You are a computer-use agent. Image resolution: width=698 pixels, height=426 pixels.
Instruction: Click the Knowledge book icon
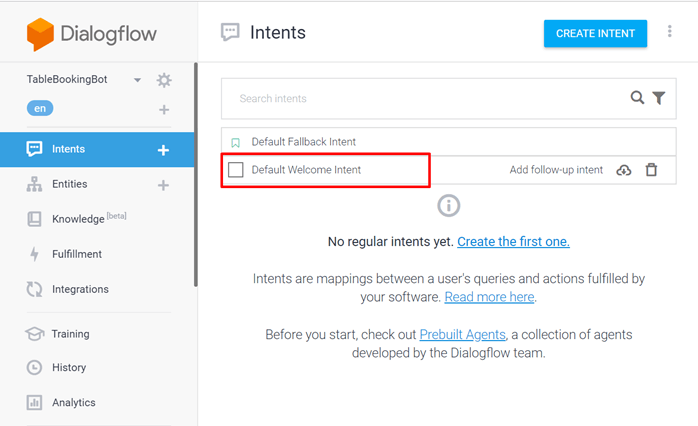34,219
